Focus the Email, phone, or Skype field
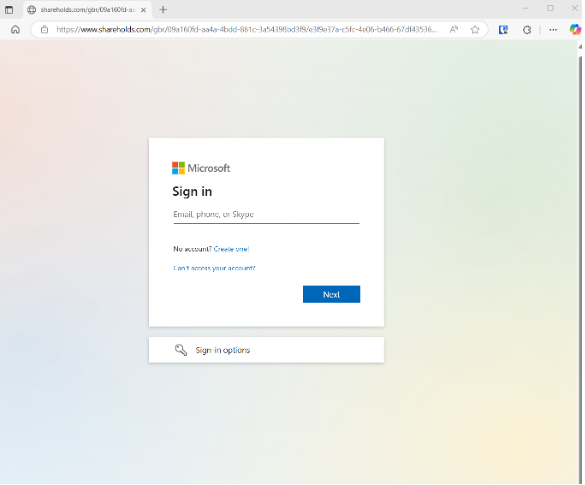The image size is (585, 485). tap(266, 215)
